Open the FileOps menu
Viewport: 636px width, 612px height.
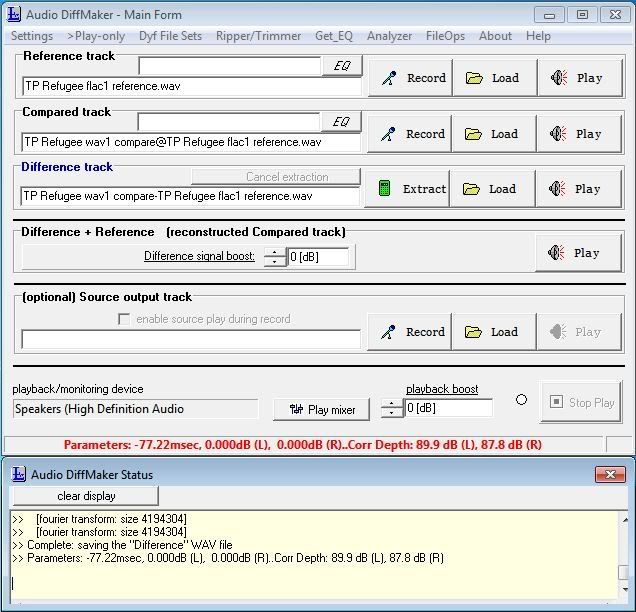(x=445, y=36)
